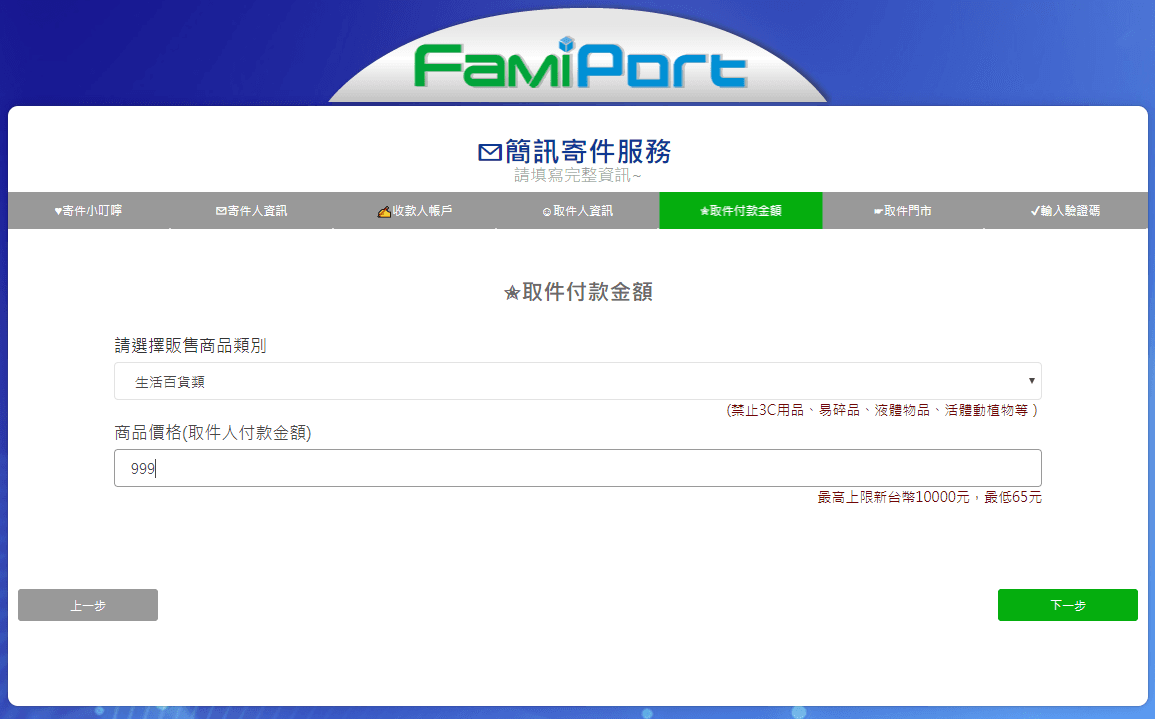Screen dimensions: 1155x719
Task: Focus the price field containing 999
Action: click(578, 468)
